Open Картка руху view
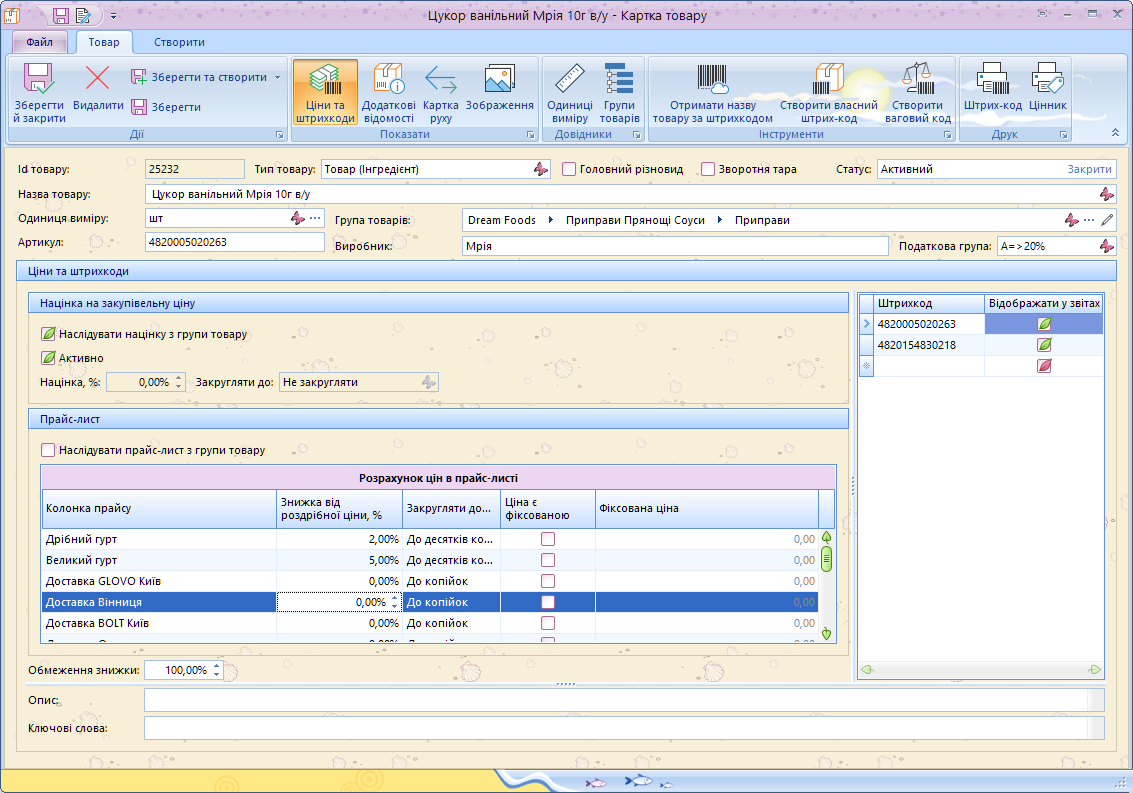The width and height of the screenshot is (1133, 793). [x=441, y=94]
